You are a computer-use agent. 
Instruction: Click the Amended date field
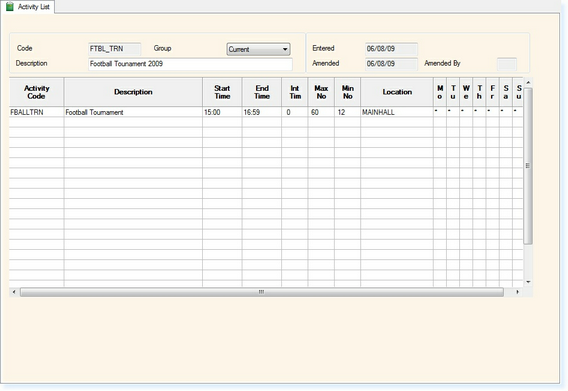click(391, 64)
